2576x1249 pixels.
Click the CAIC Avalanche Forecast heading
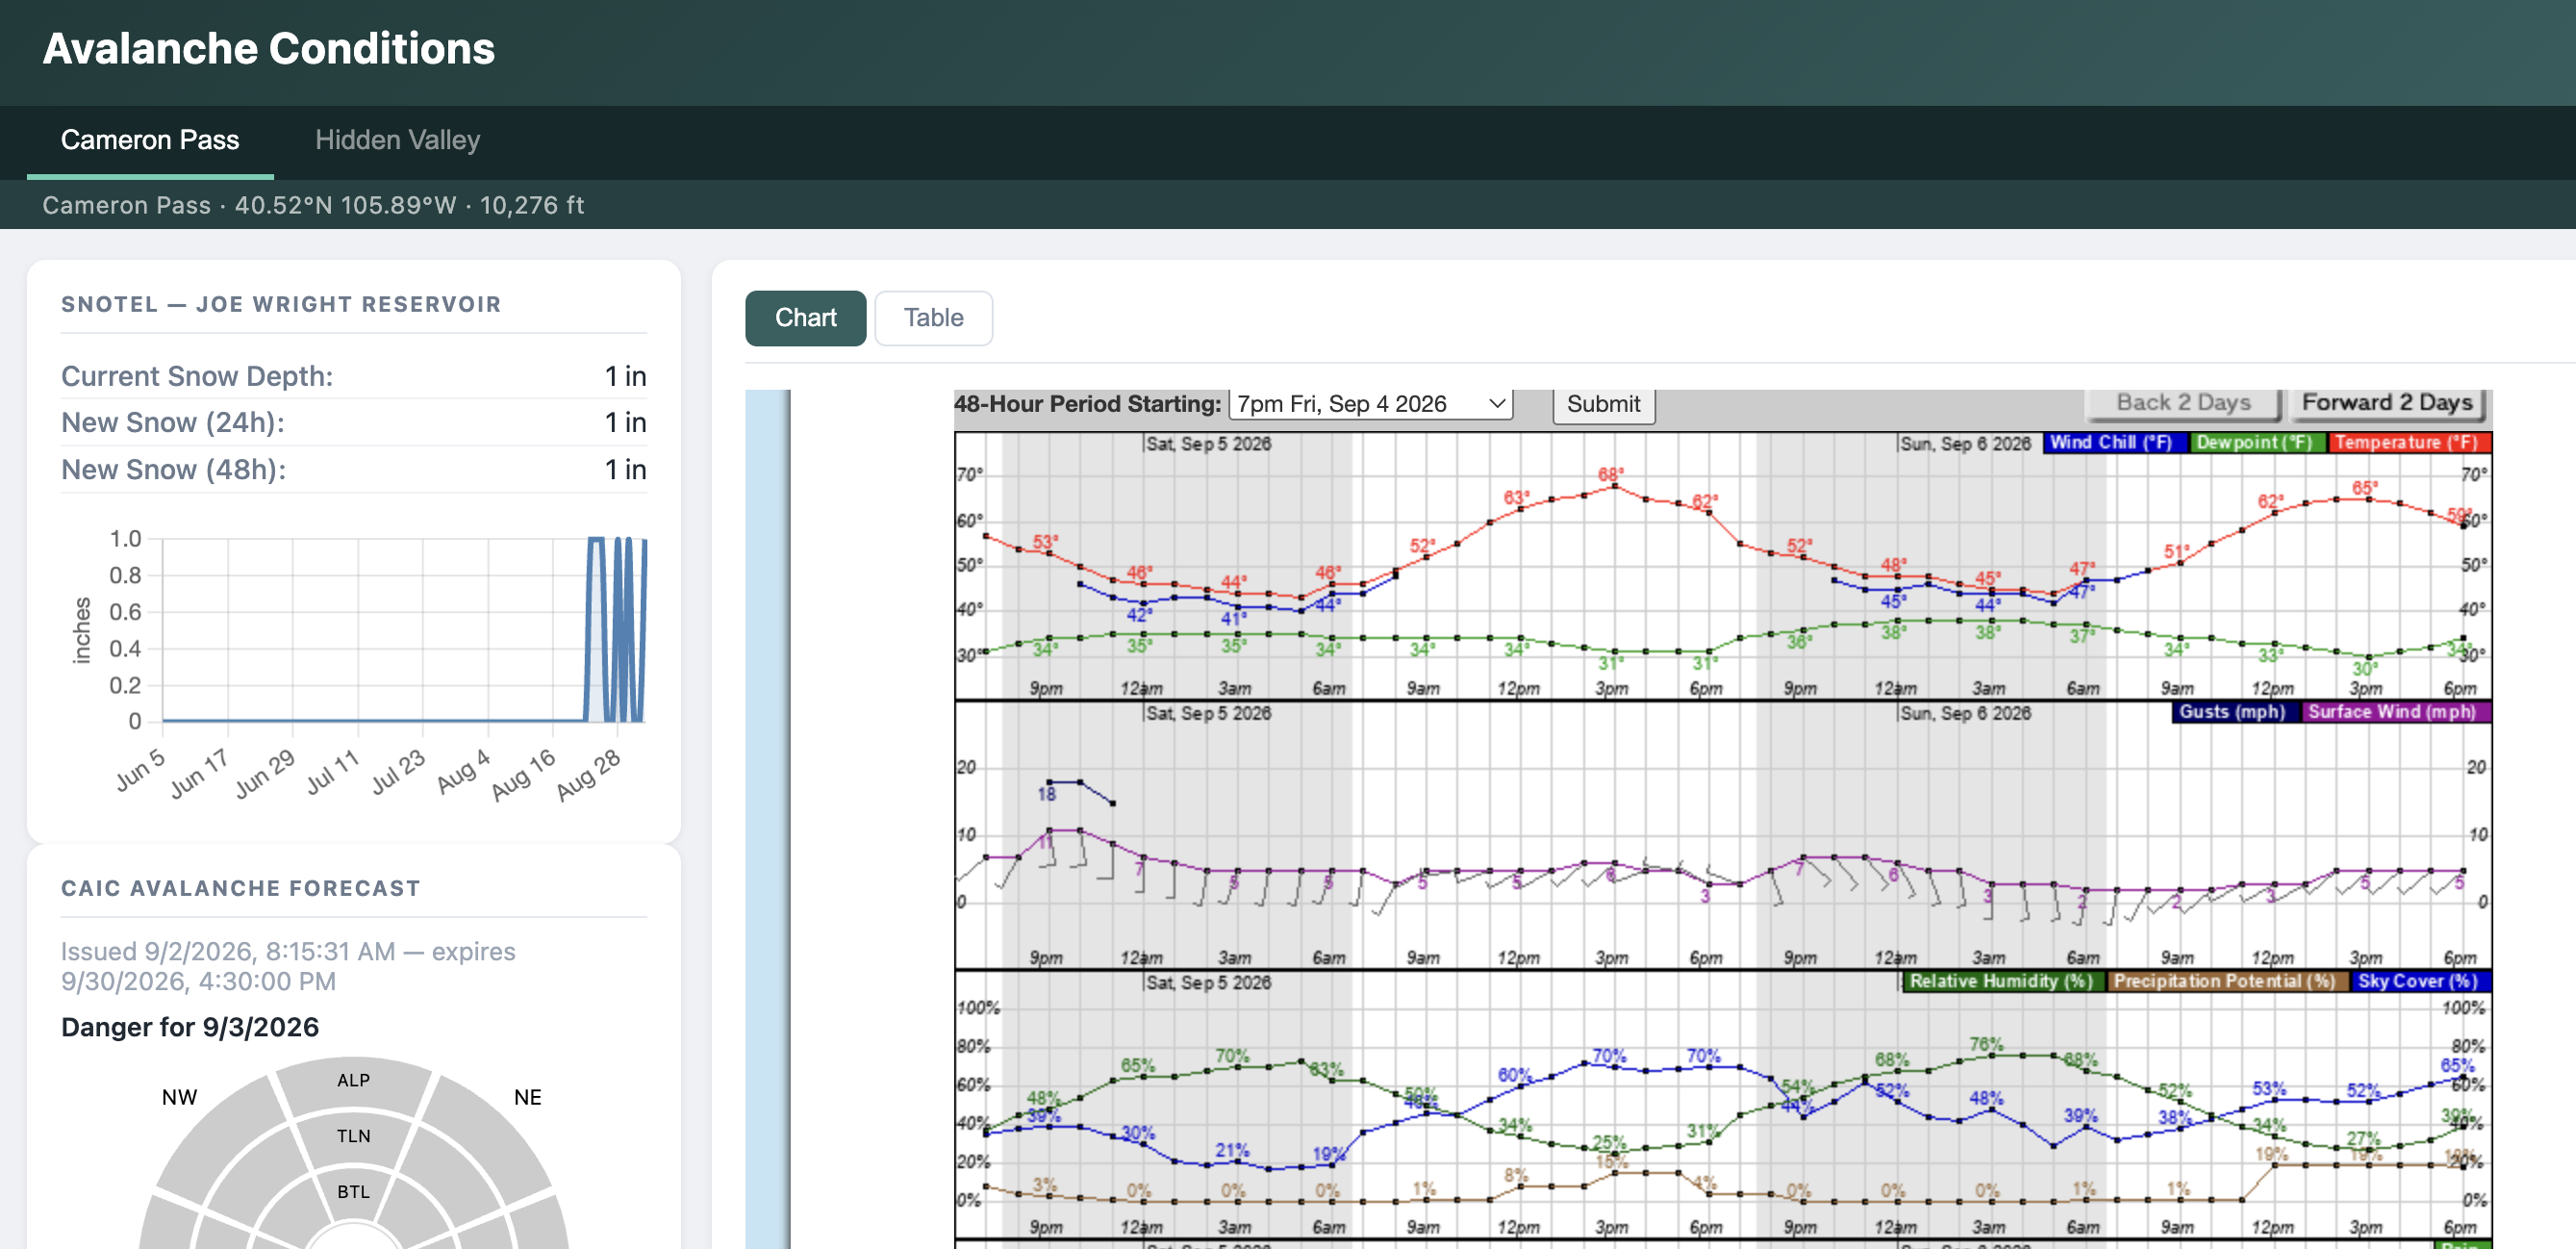tap(240, 888)
